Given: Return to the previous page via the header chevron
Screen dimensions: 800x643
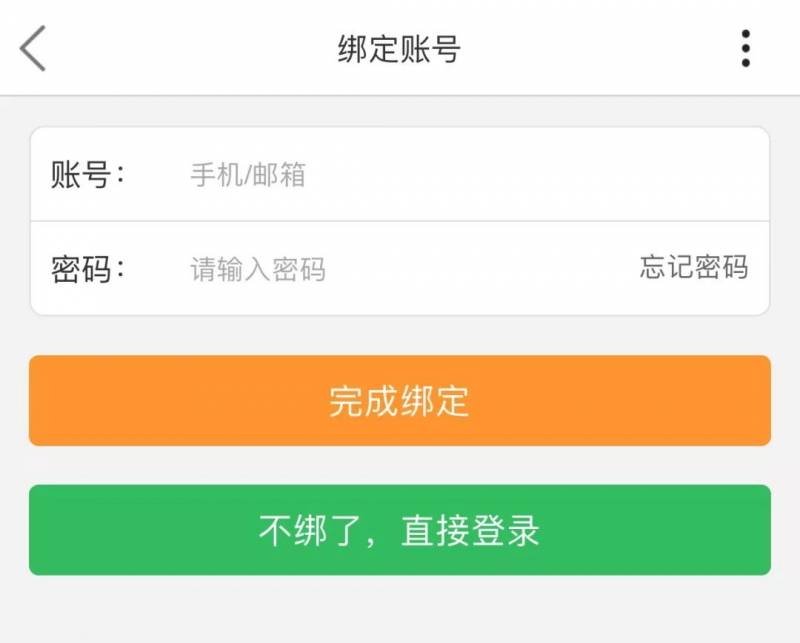Looking at the screenshot, I should coord(33,48).
